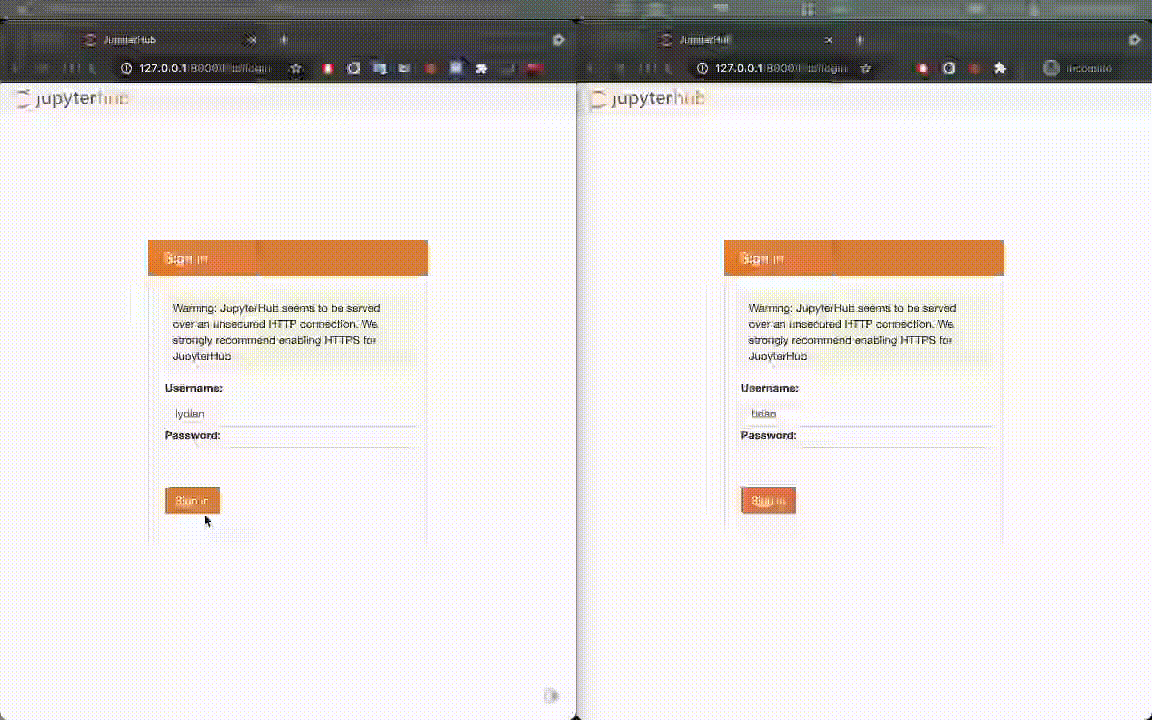1152x720 pixels.
Task: Click the scroll indicator near the page bottom
Action: 551,695
